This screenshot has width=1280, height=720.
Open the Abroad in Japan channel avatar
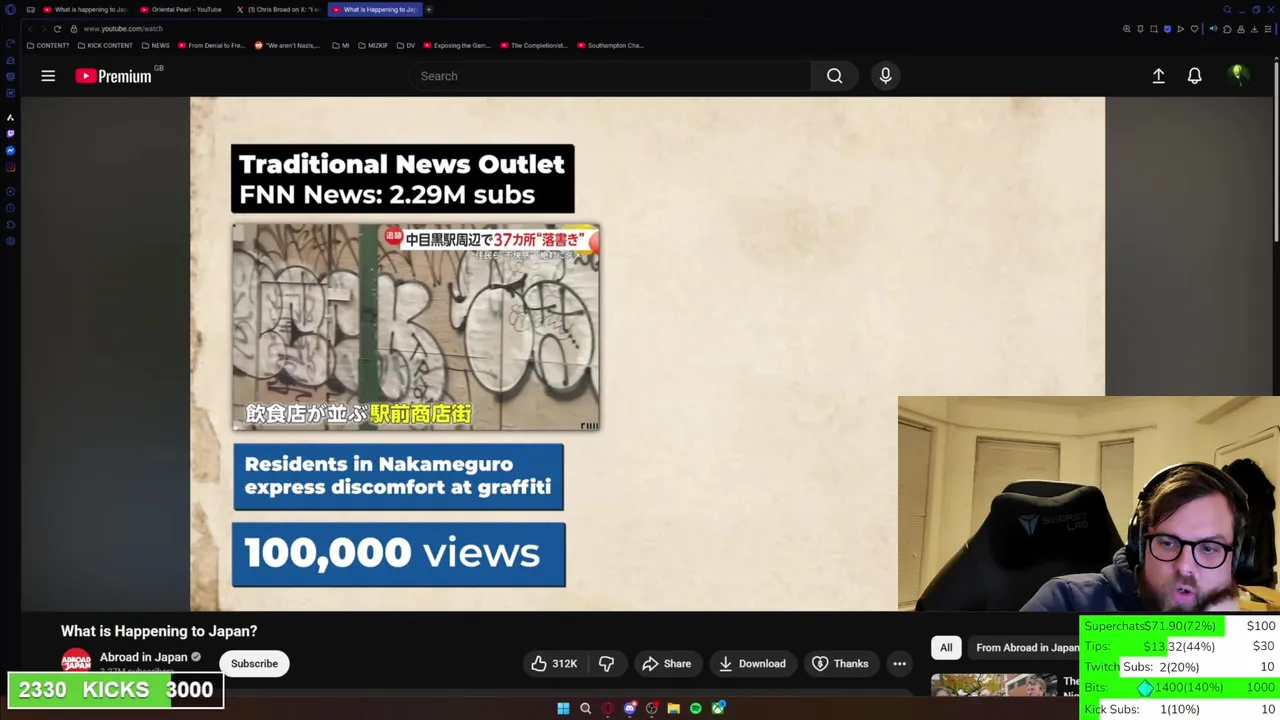[x=76, y=662]
